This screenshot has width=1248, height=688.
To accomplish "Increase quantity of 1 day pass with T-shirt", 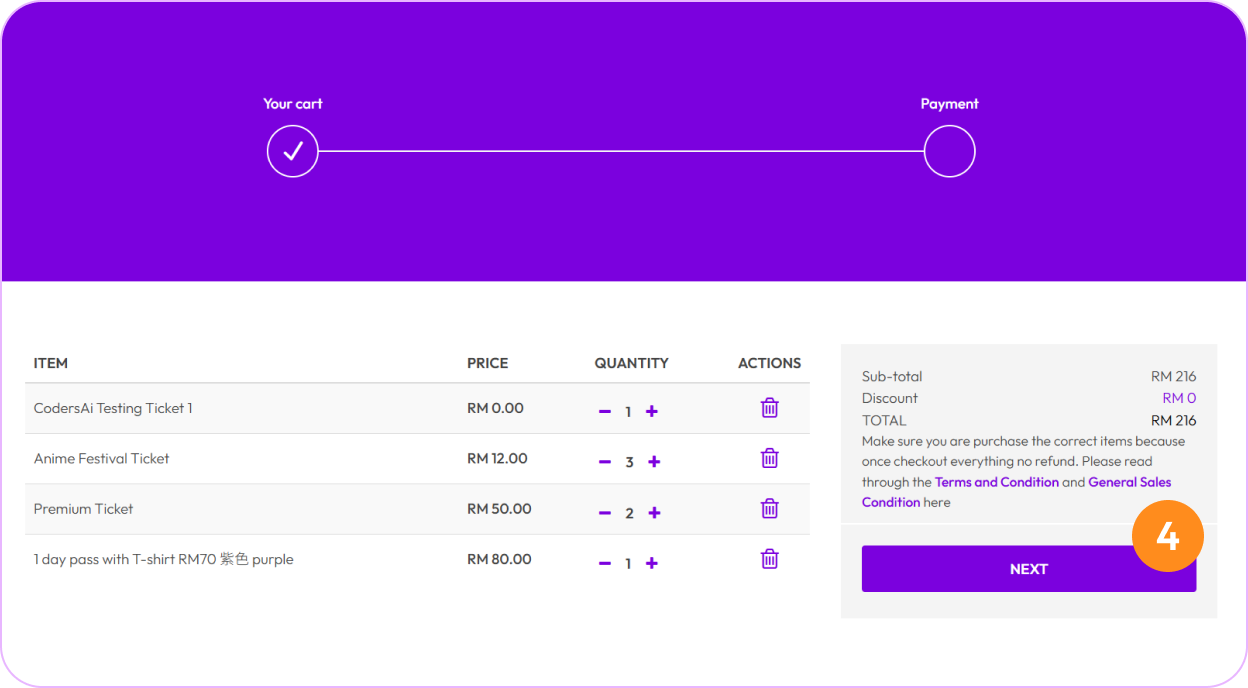I will [652, 564].
